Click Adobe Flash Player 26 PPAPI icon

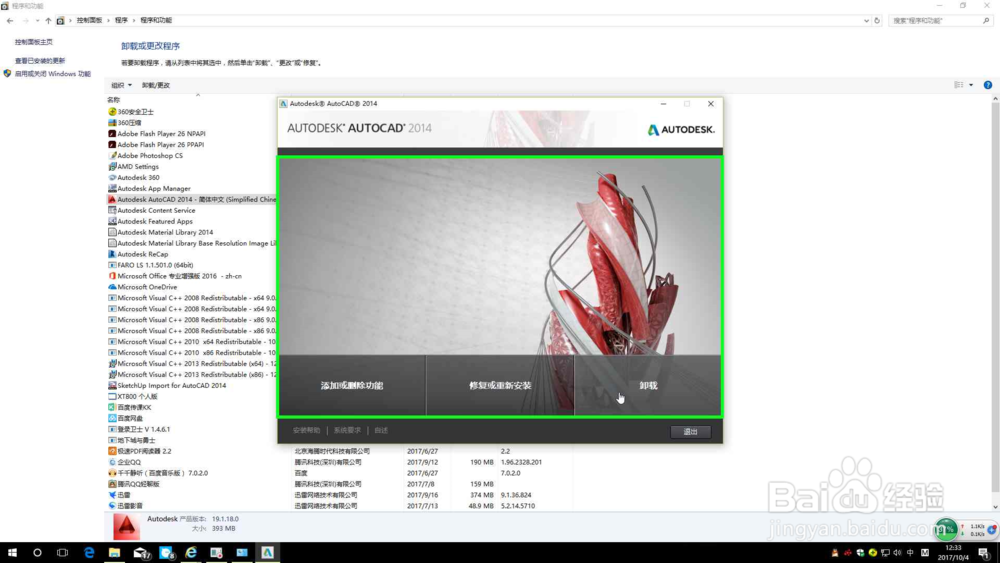tap(112, 145)
